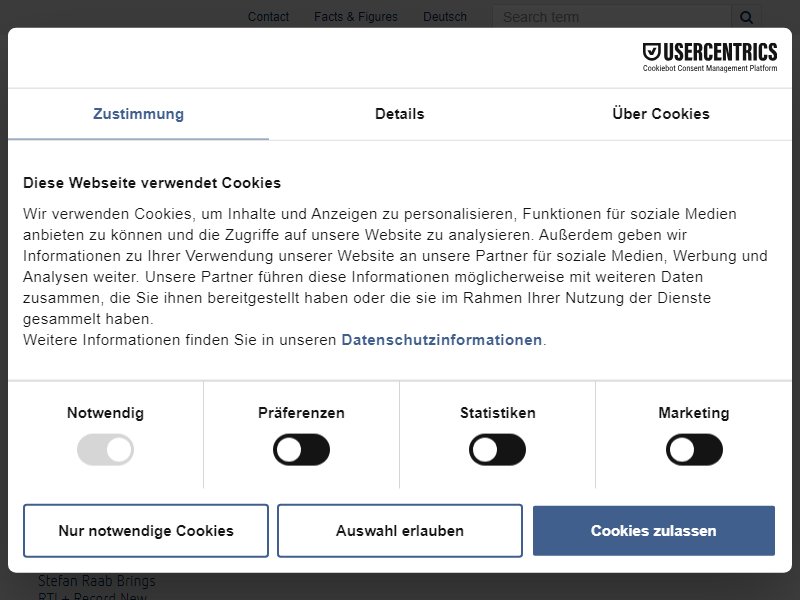Image resolution: width=800 pixels, height=600 pixels.
Task: Open the Facts & Figures link
Action: pyautogui.click(x=356, y=17)
